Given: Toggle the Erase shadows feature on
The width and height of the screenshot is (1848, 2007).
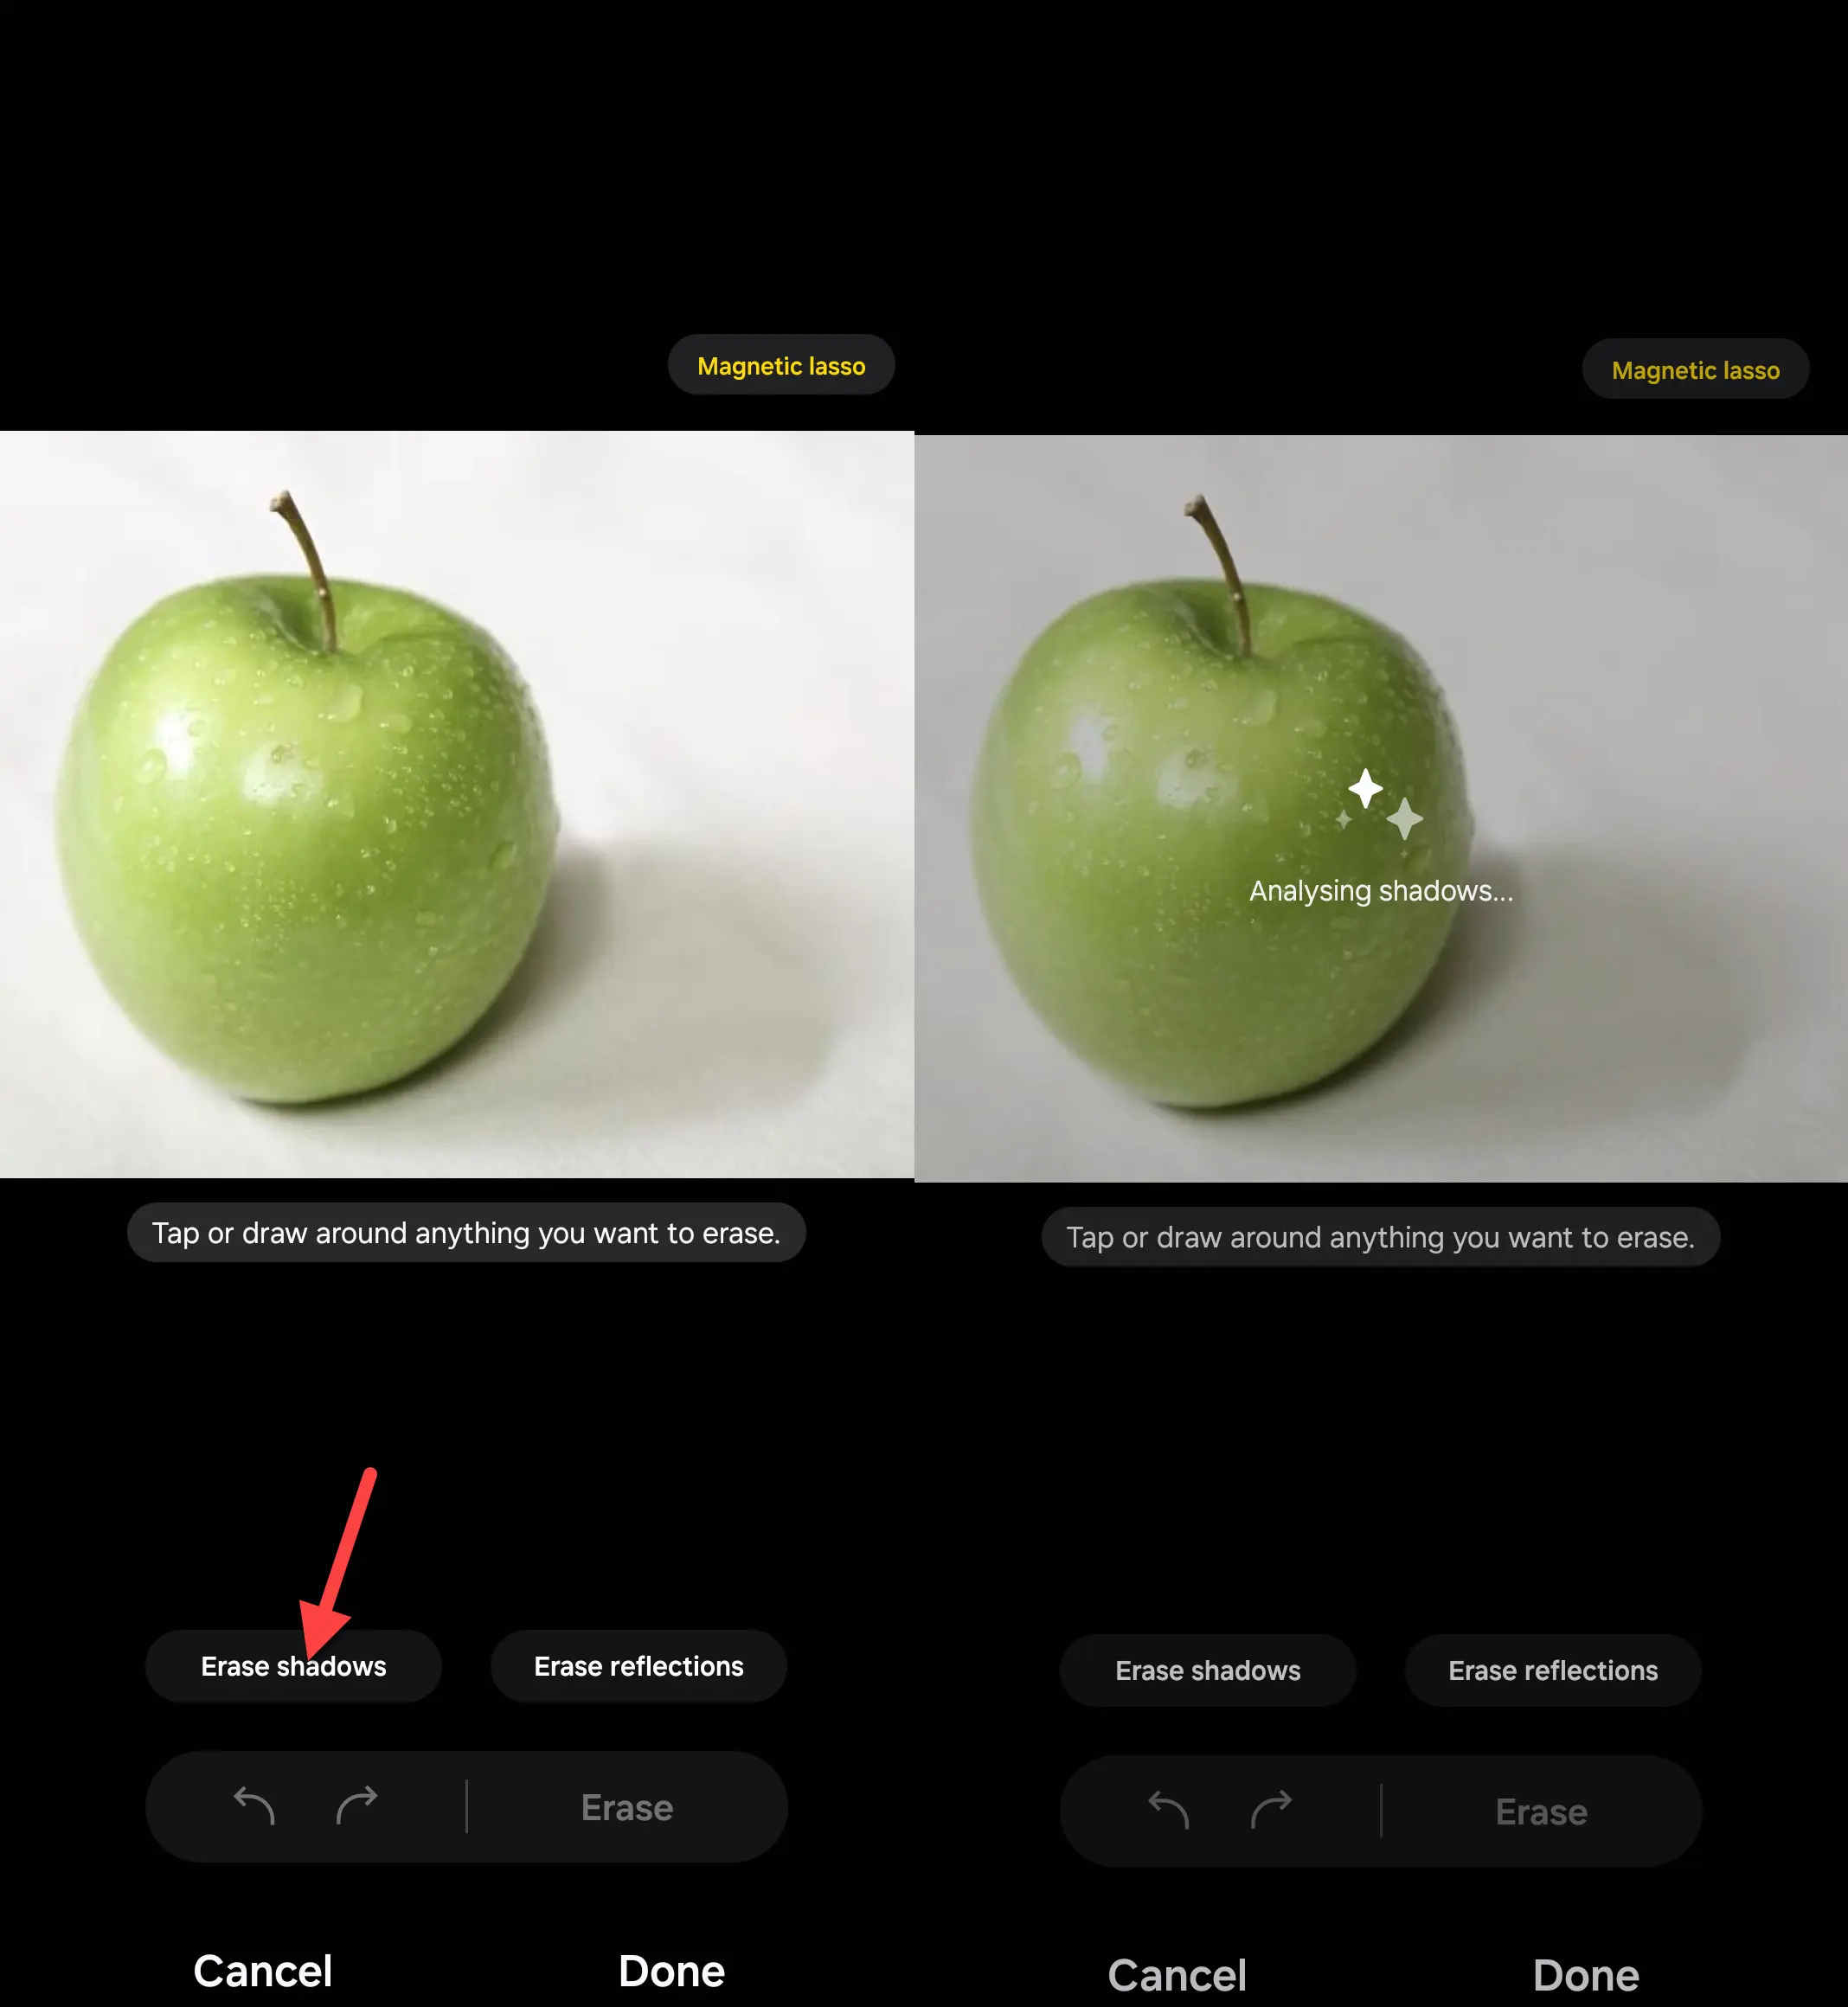Looking at the screenshot, I should (x=293, y=1666).
